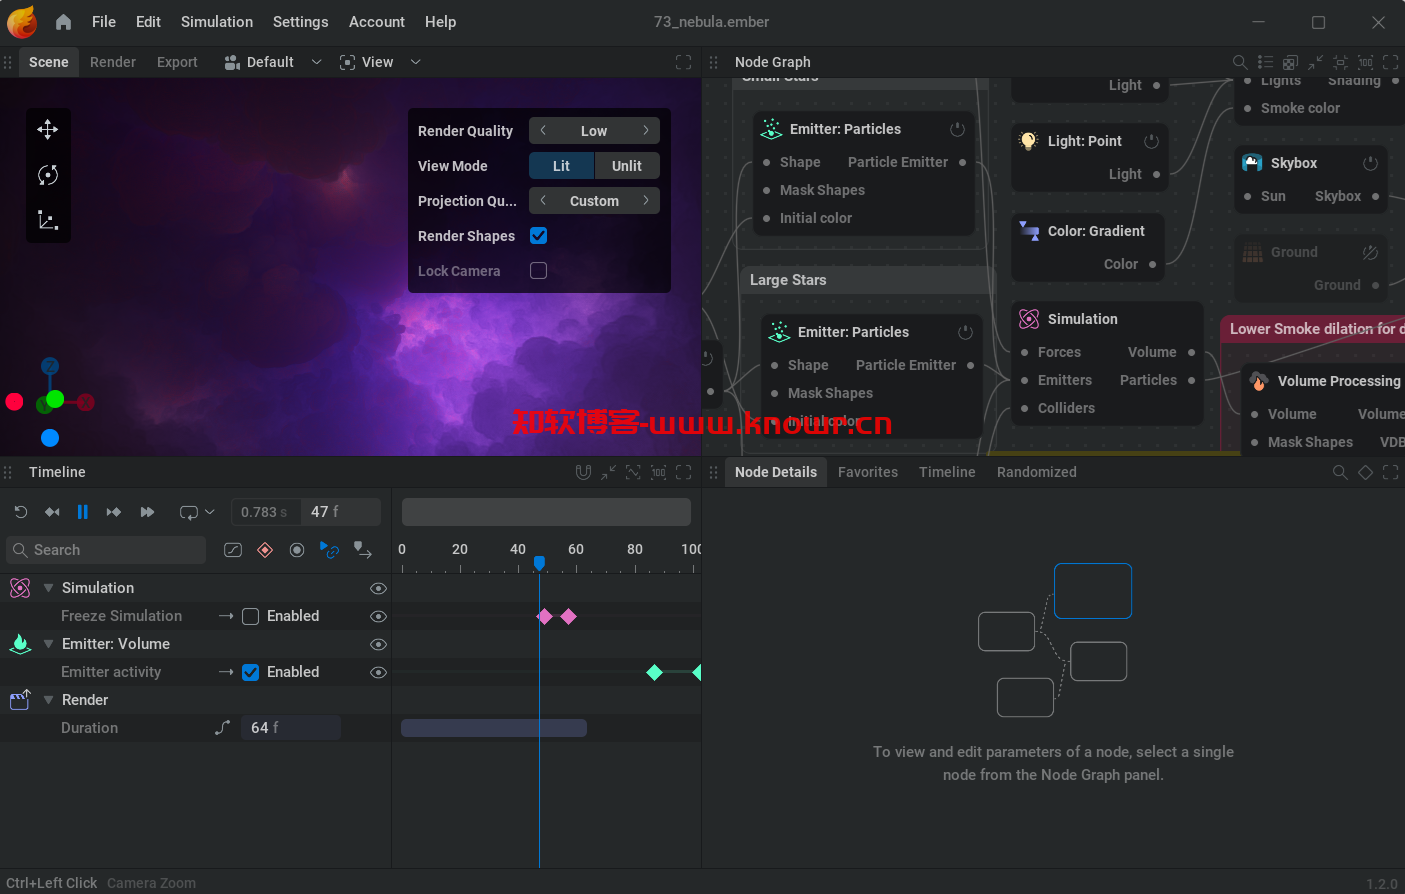Toggle the magnet snapping icon in the Timeline
The width and height of the screenshot is (1405, 894).
pyautogui.click(x=583, y=472)
